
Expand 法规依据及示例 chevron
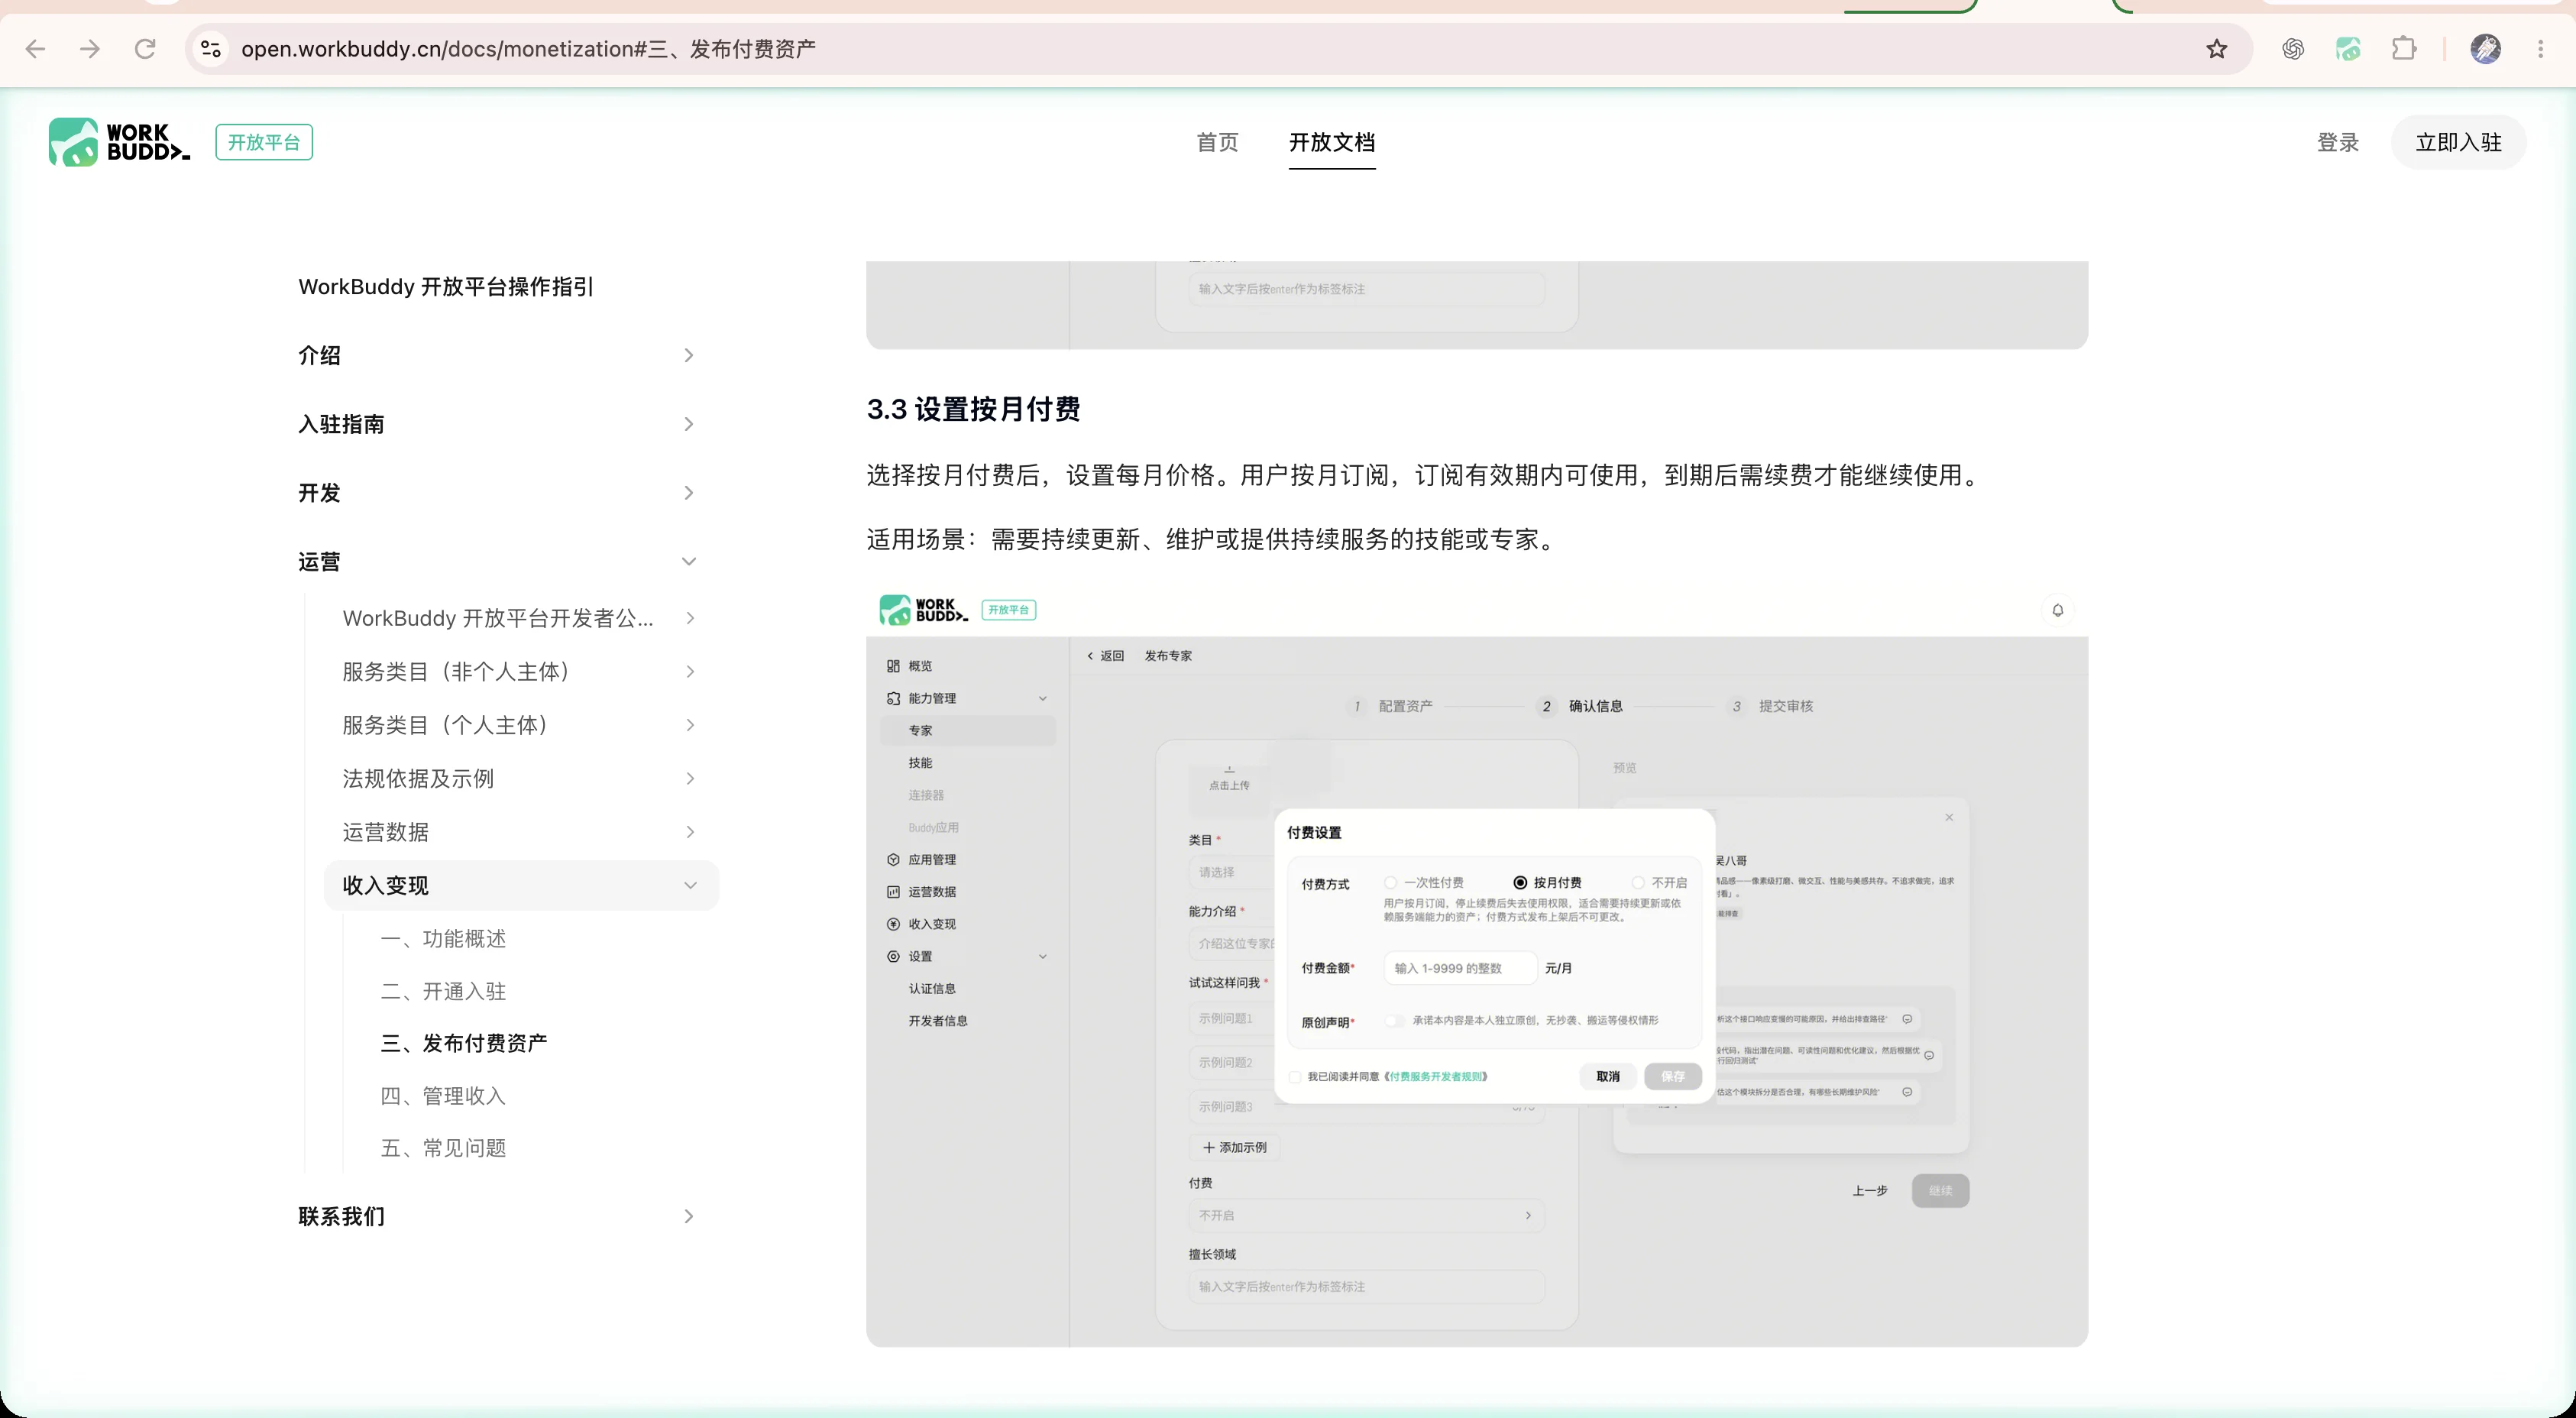(x=690, y=778)
